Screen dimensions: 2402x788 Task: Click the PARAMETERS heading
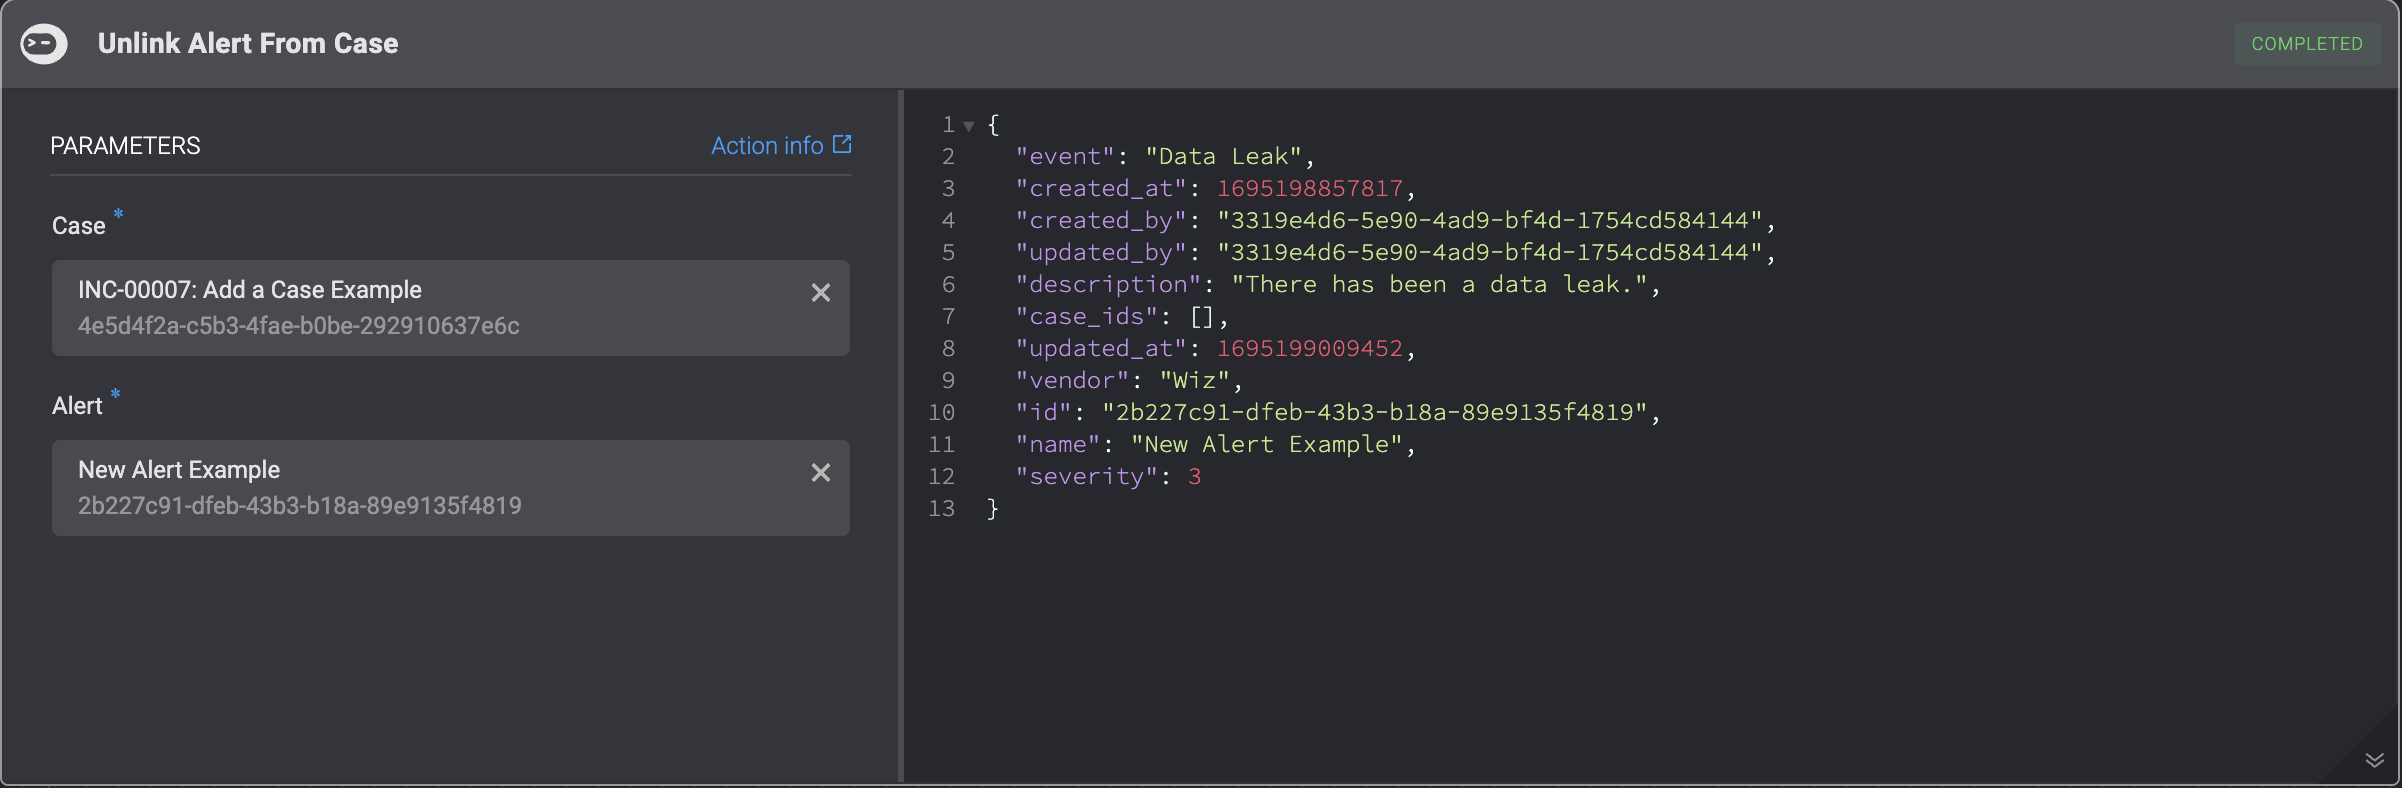point(125,146)
